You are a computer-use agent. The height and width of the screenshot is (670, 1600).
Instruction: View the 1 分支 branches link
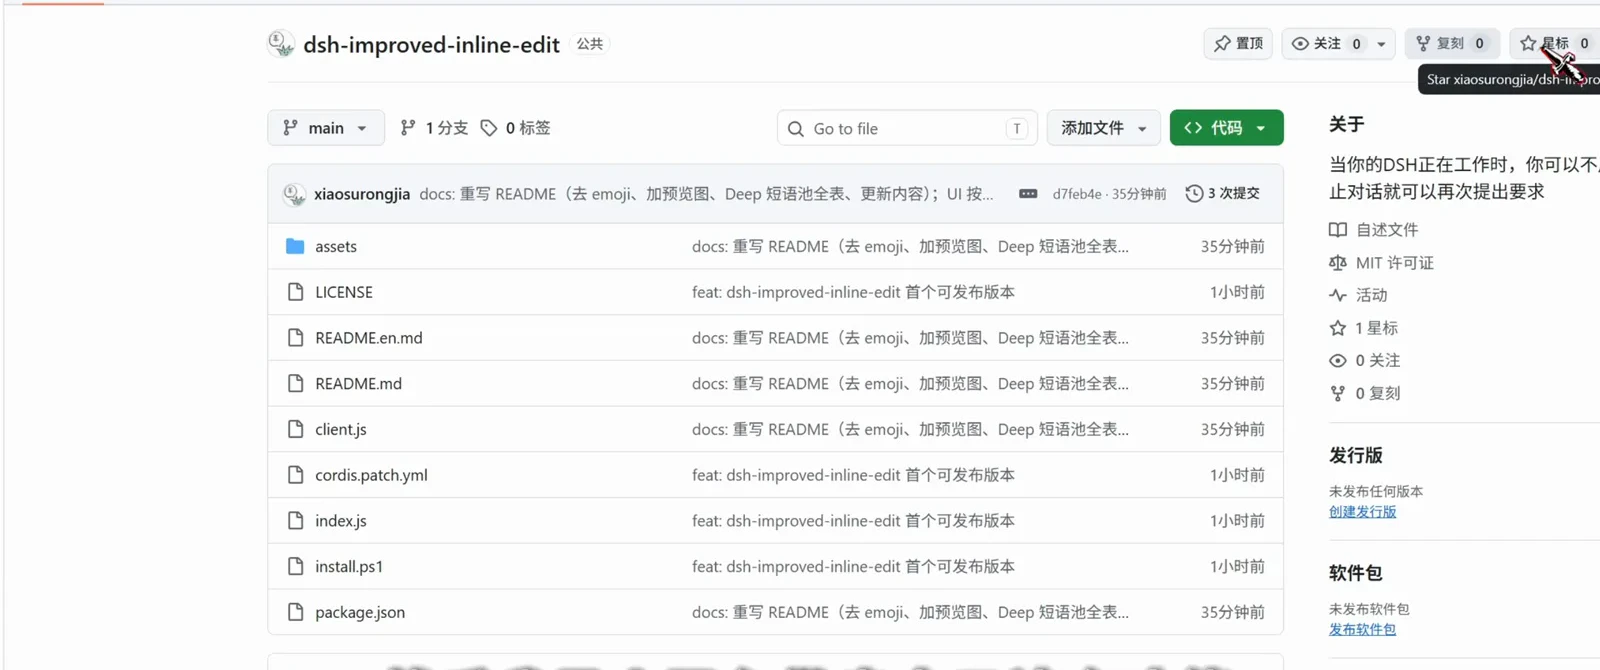click(434, 128)
